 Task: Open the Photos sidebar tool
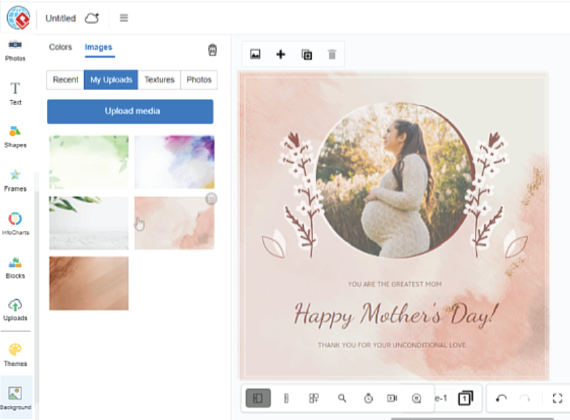(15, 51)
